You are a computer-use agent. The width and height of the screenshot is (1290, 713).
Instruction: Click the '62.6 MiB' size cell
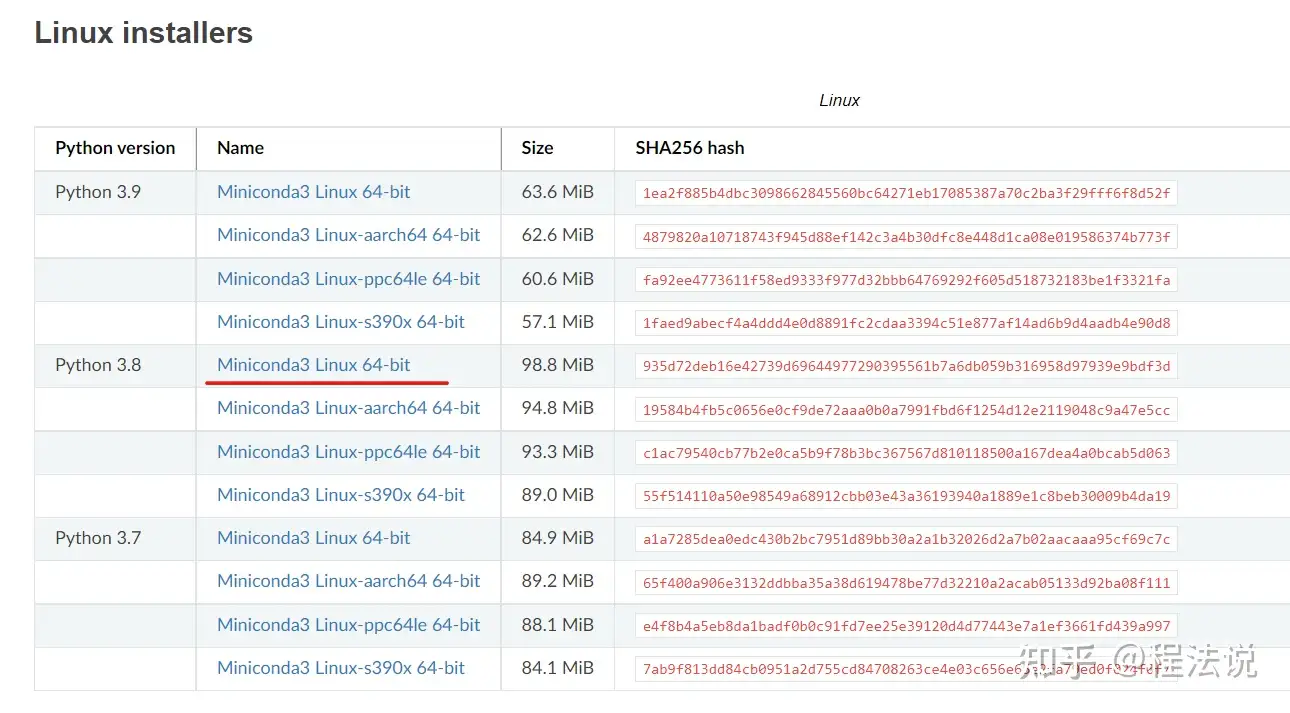(558, 235)
